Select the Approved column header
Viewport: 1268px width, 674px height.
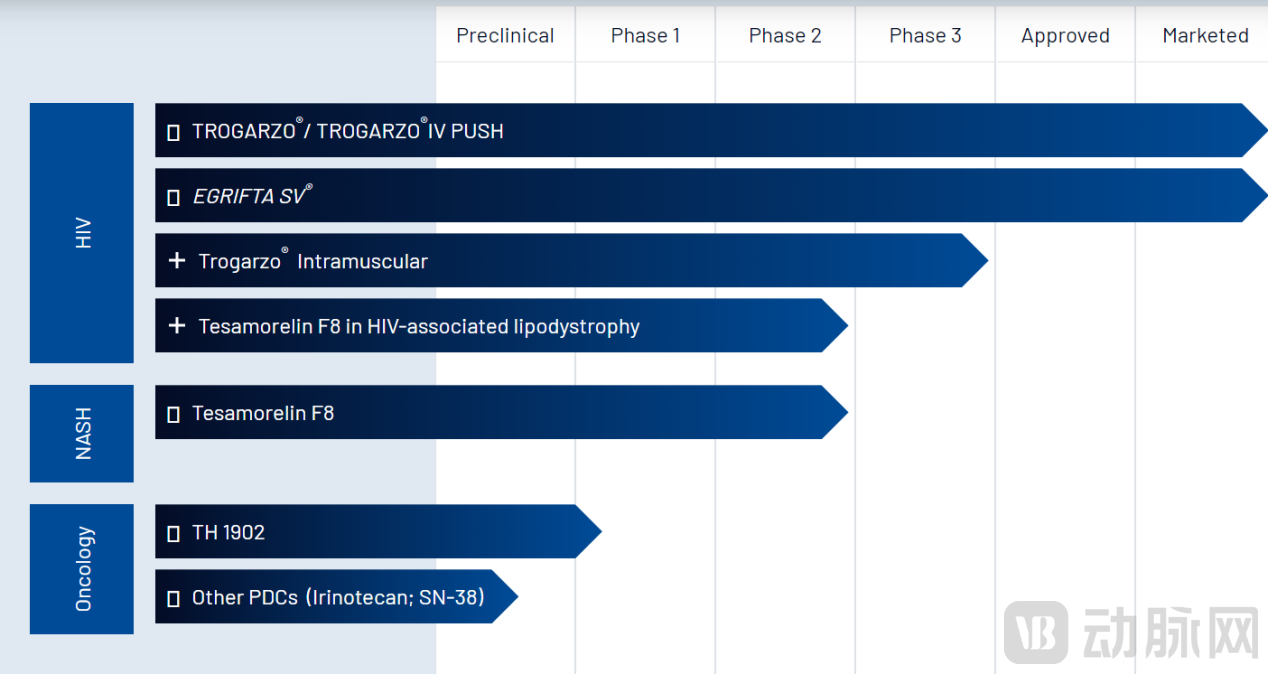click(x=1065, y=36)
